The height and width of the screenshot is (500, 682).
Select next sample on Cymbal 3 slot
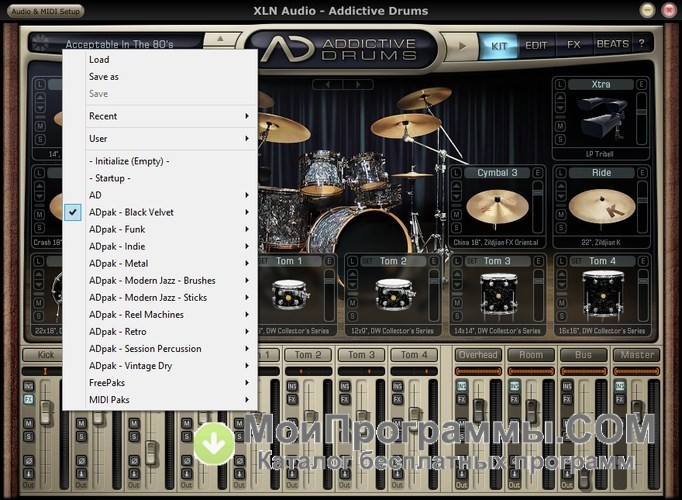pos(456,197)
